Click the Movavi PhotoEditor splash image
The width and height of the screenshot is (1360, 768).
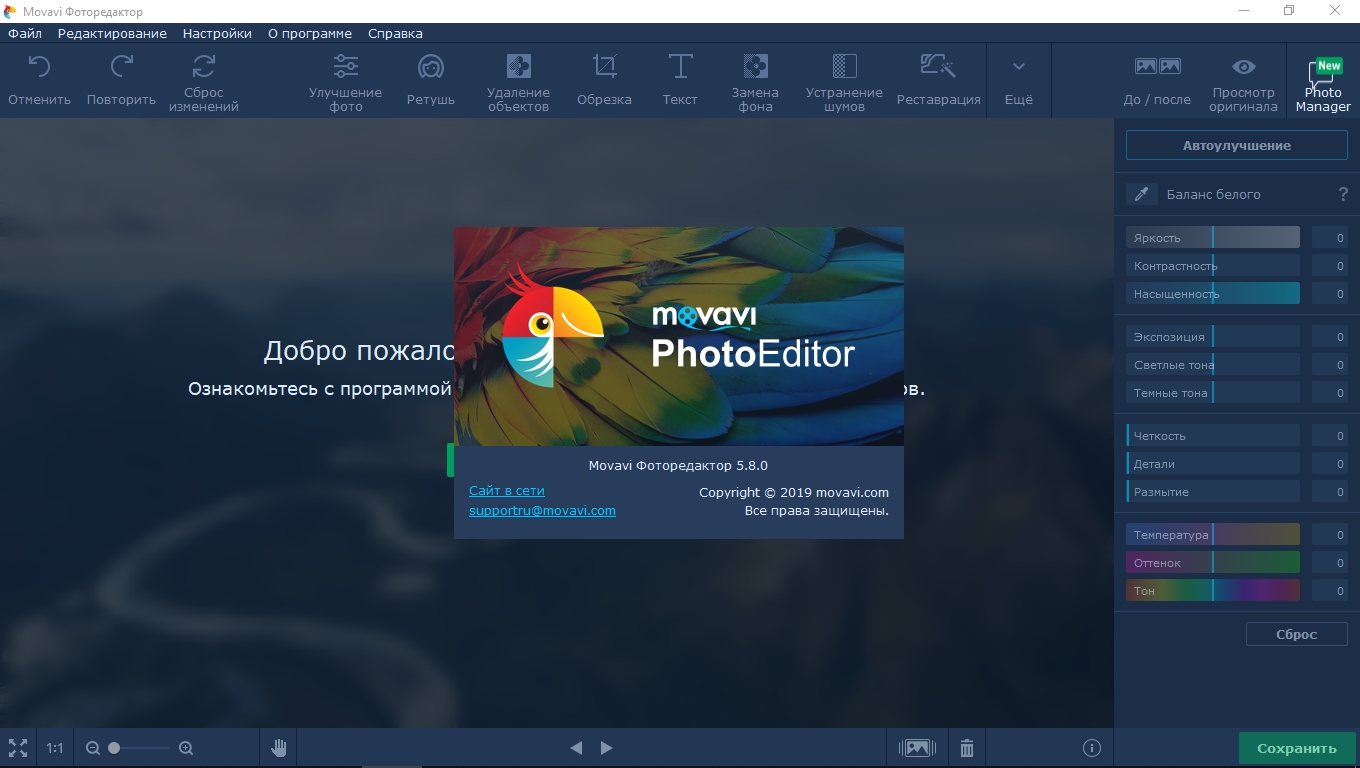pos(679,336)
